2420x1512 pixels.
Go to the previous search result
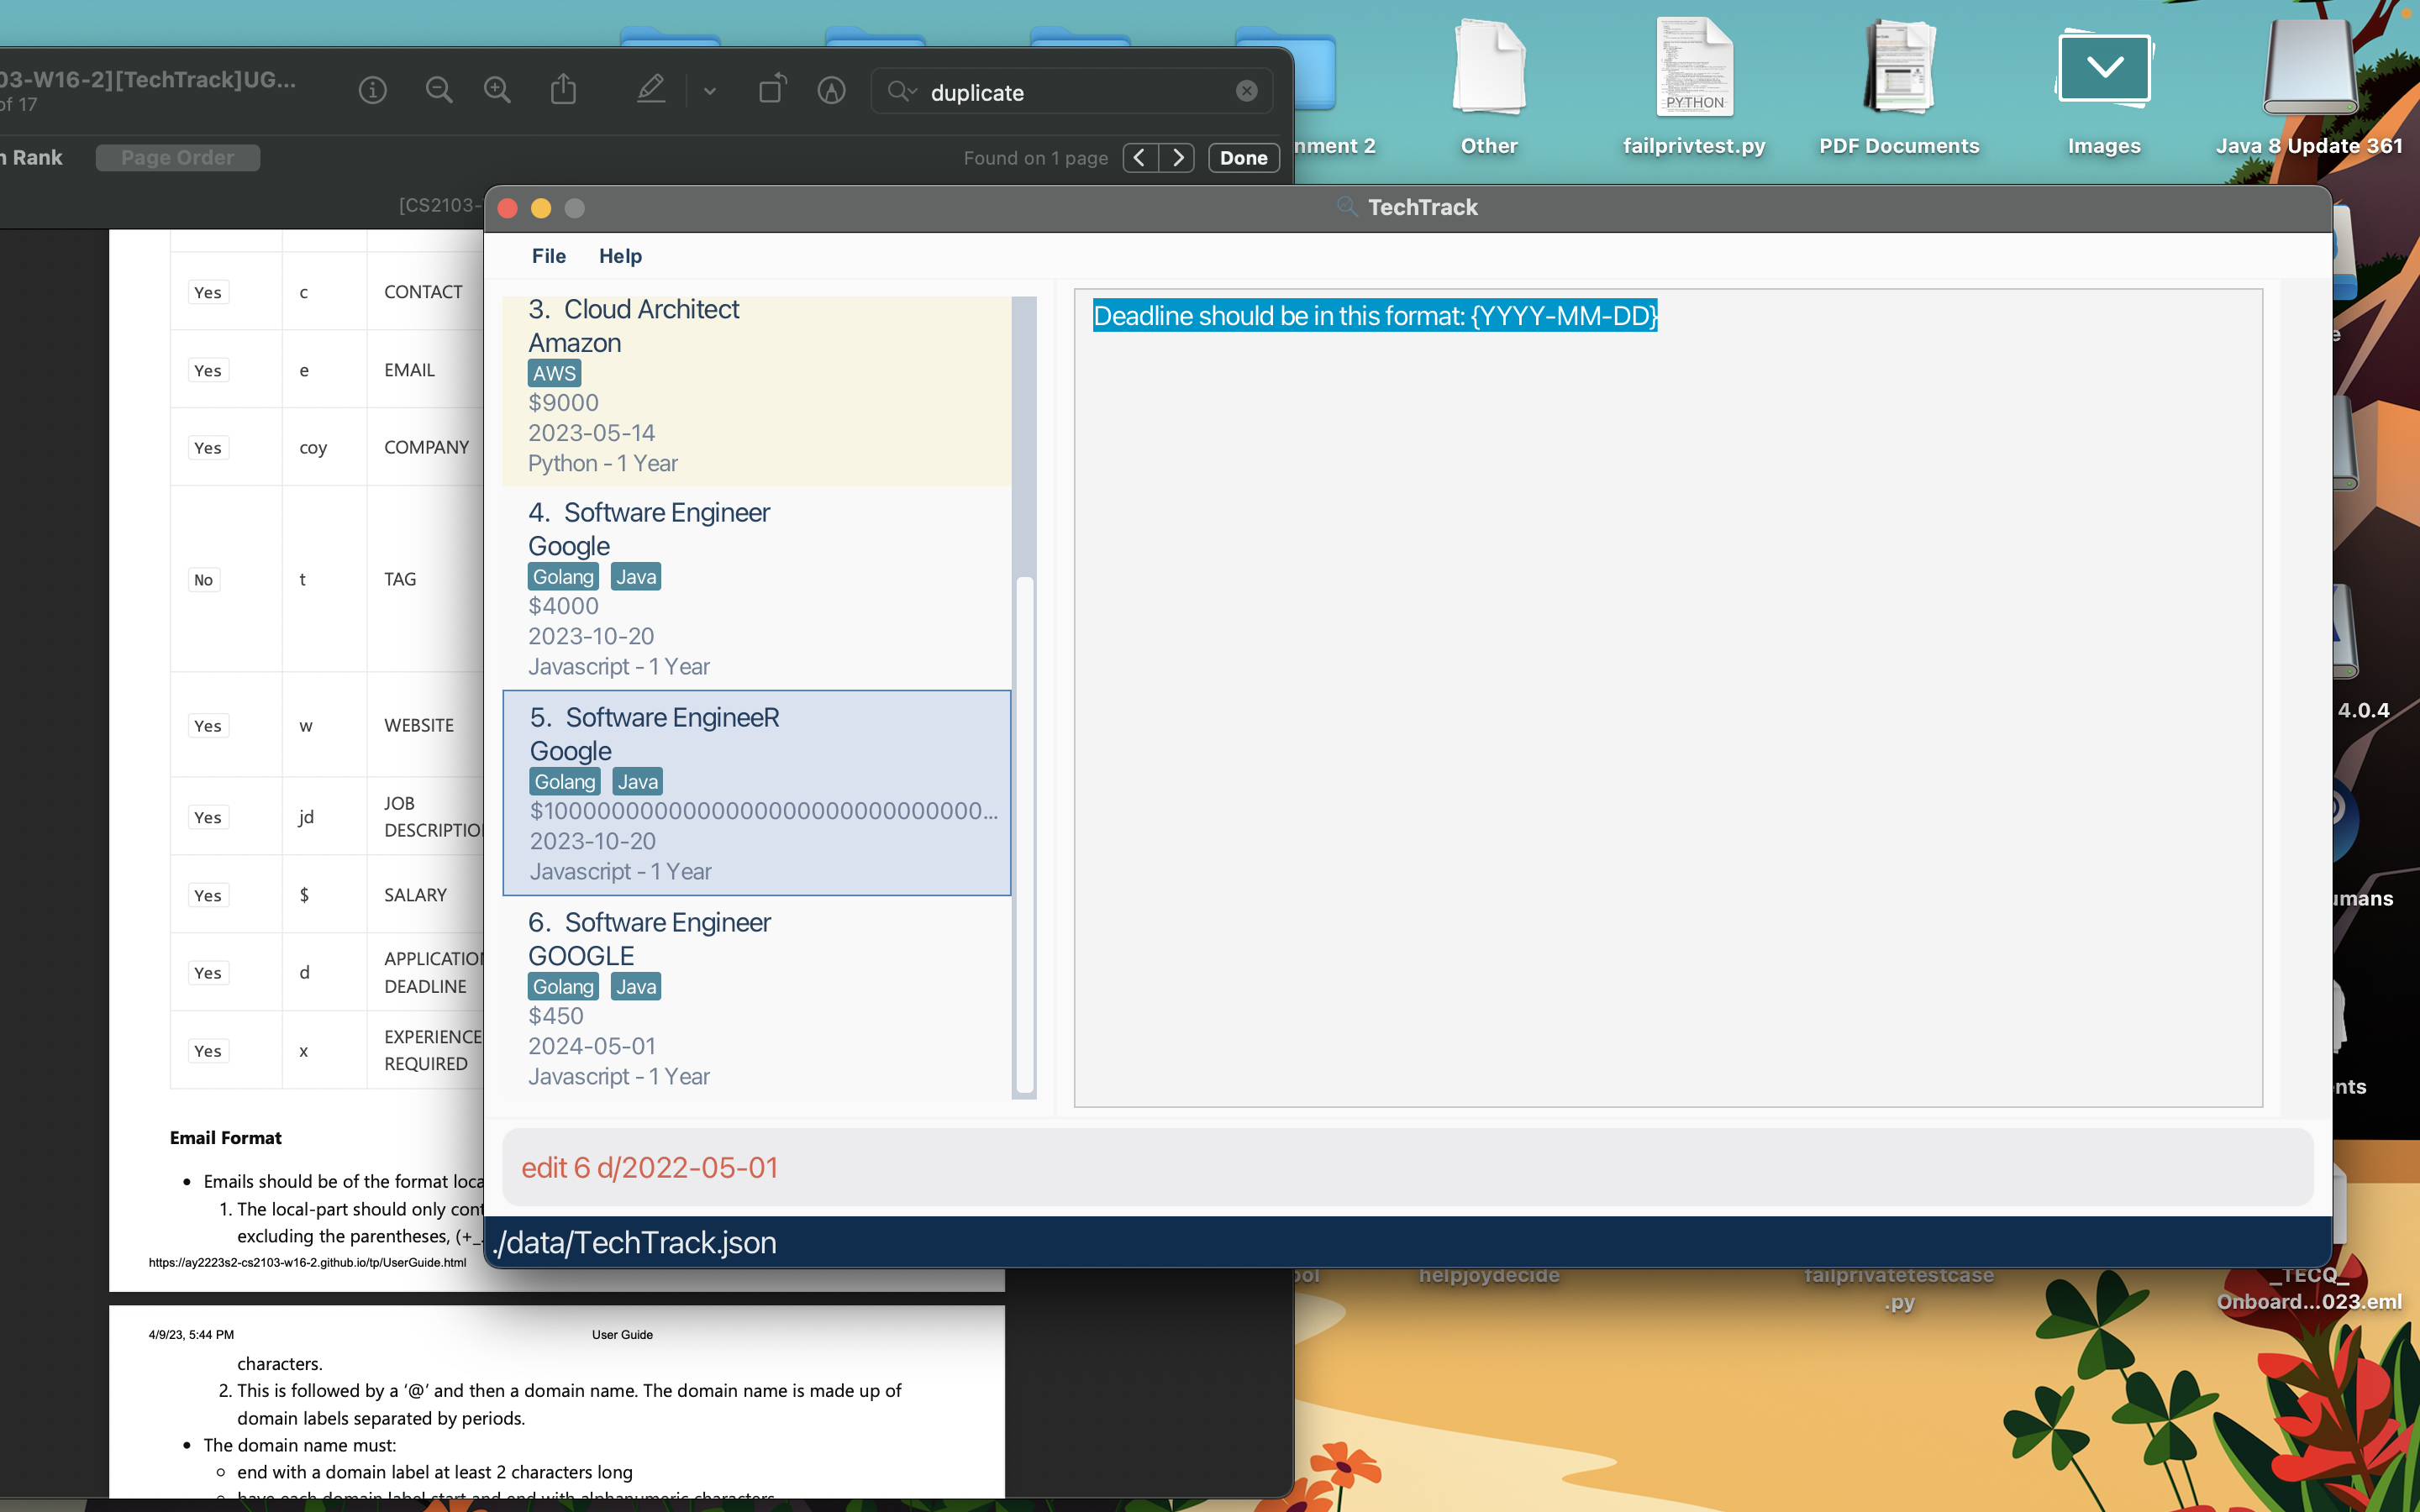click(x=1140, y=158)
